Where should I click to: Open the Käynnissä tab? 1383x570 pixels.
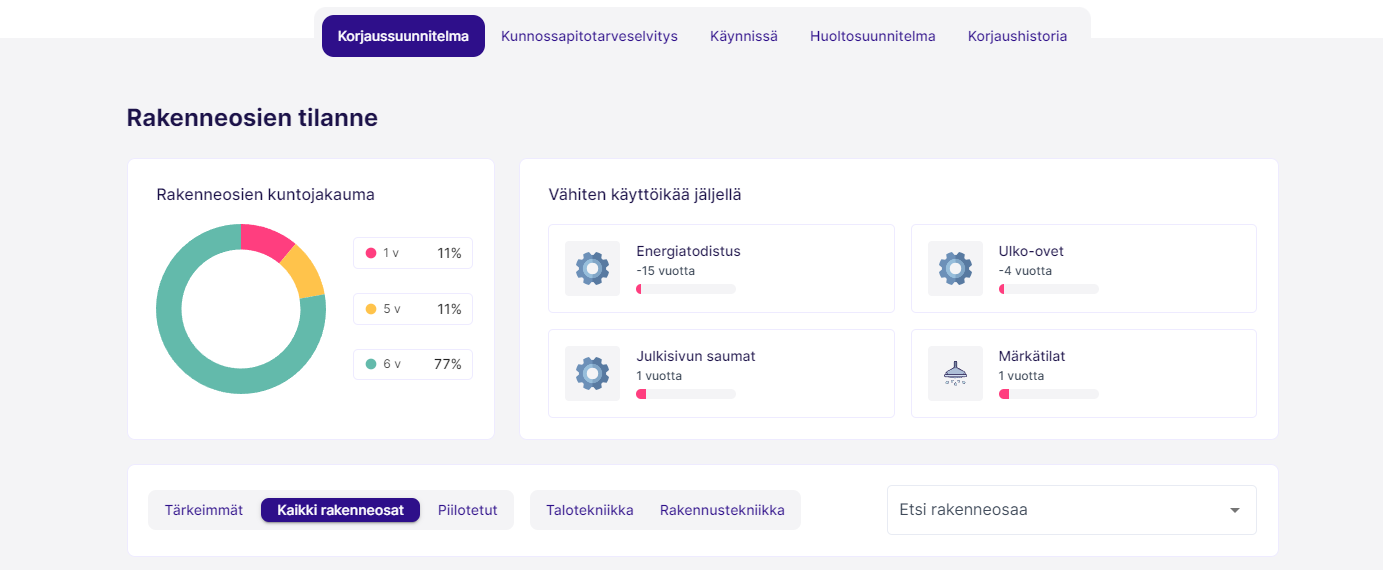click(744, 36)
